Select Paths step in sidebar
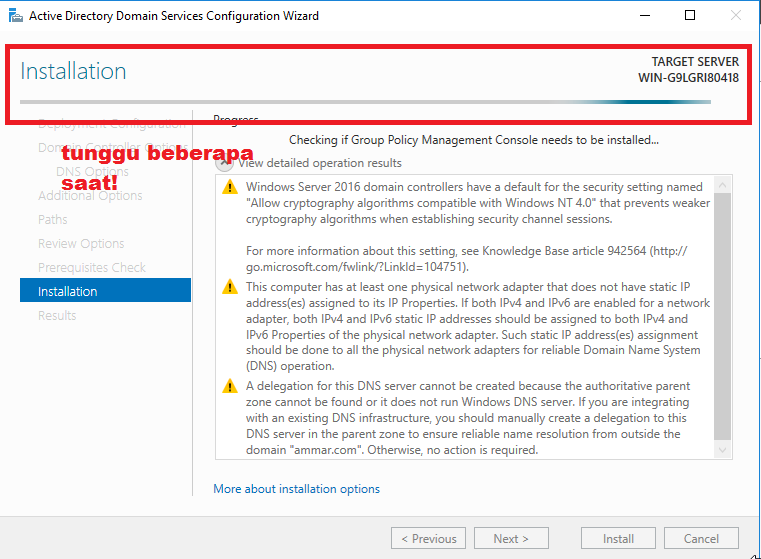 52,219
